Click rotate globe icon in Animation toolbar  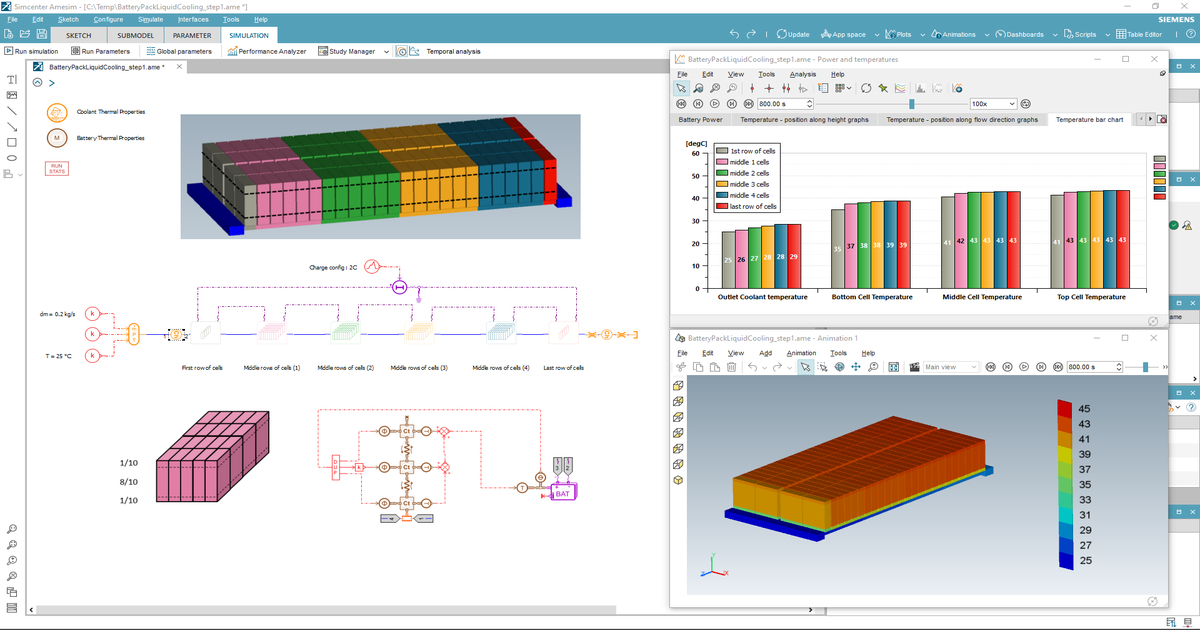point(839,367)
